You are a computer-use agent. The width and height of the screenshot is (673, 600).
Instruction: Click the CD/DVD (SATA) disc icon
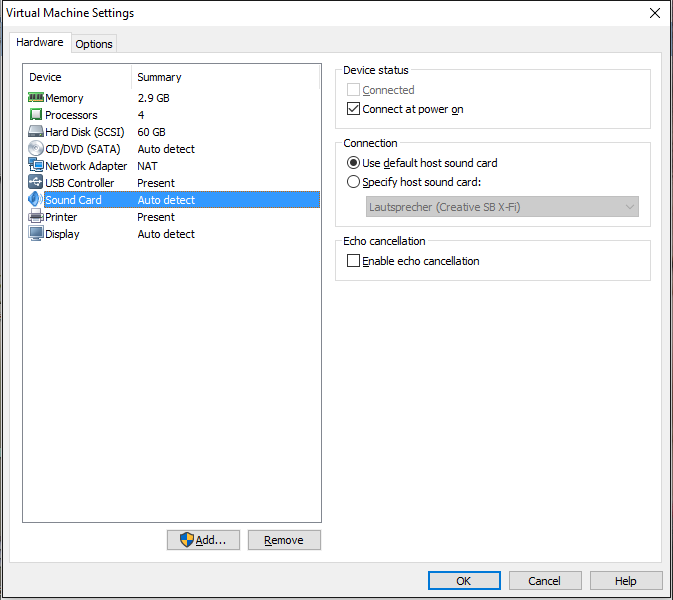(36, 148)
